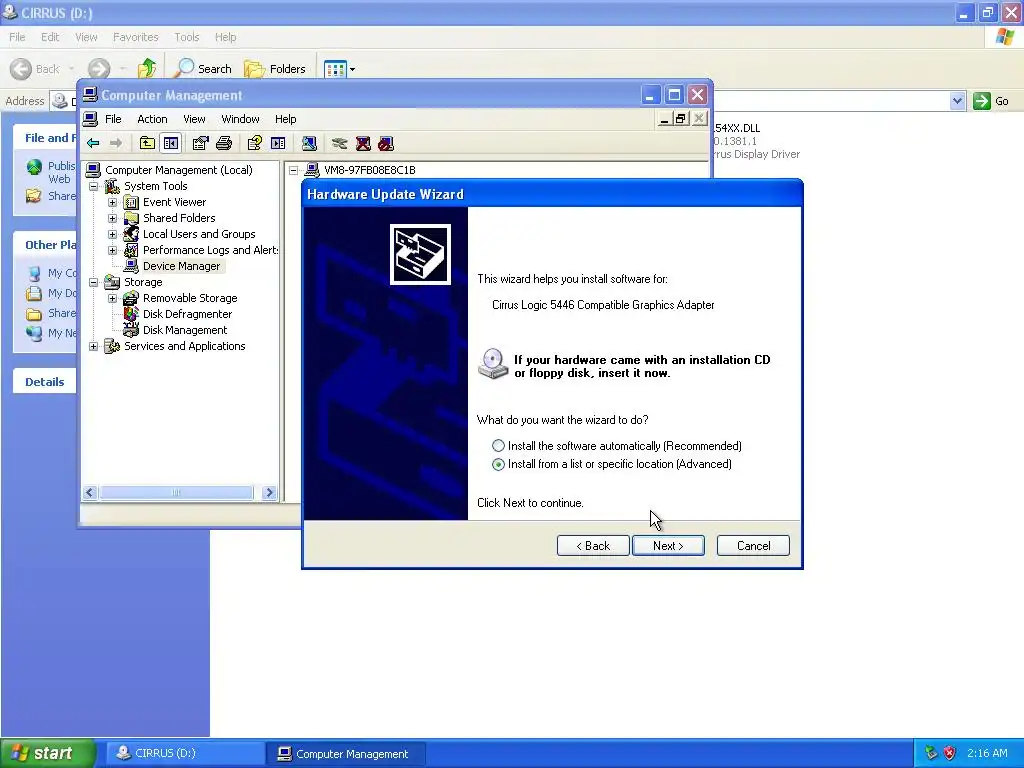Cancel the Hardware Update Wizard
Viewport: 1024px width, 768px height.
coord(753,546)
